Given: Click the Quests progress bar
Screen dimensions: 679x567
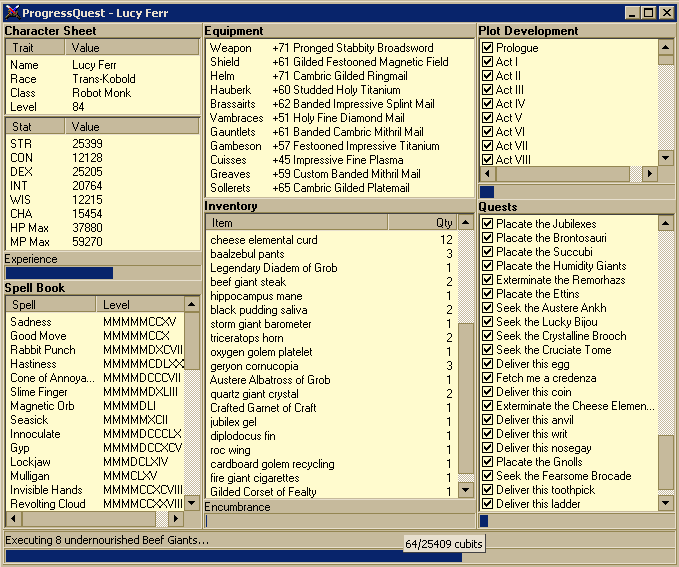Looking at the screenshot, I should point(576,521).
